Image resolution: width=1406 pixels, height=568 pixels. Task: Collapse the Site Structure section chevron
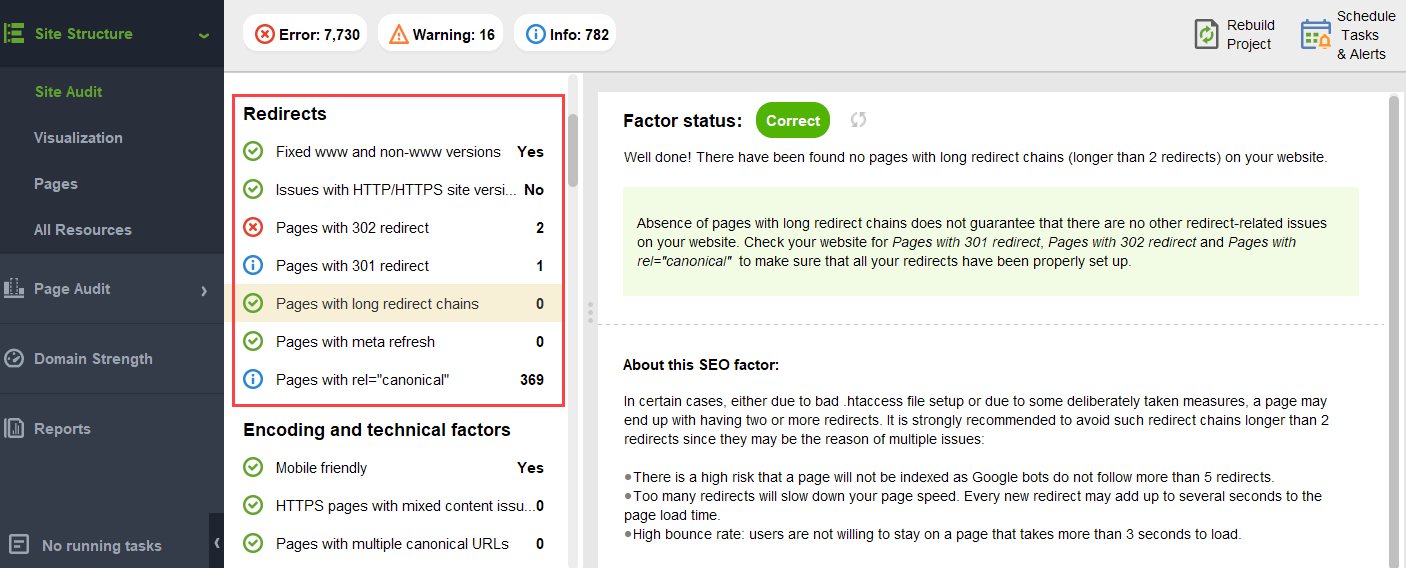click(204, 35)
